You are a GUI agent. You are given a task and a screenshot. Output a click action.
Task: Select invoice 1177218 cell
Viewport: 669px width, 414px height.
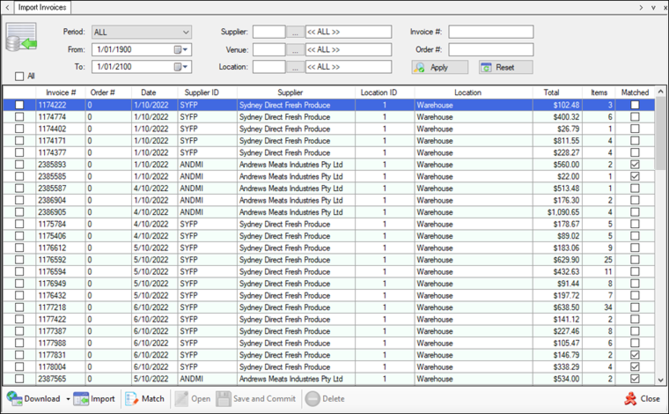[61, 307]
